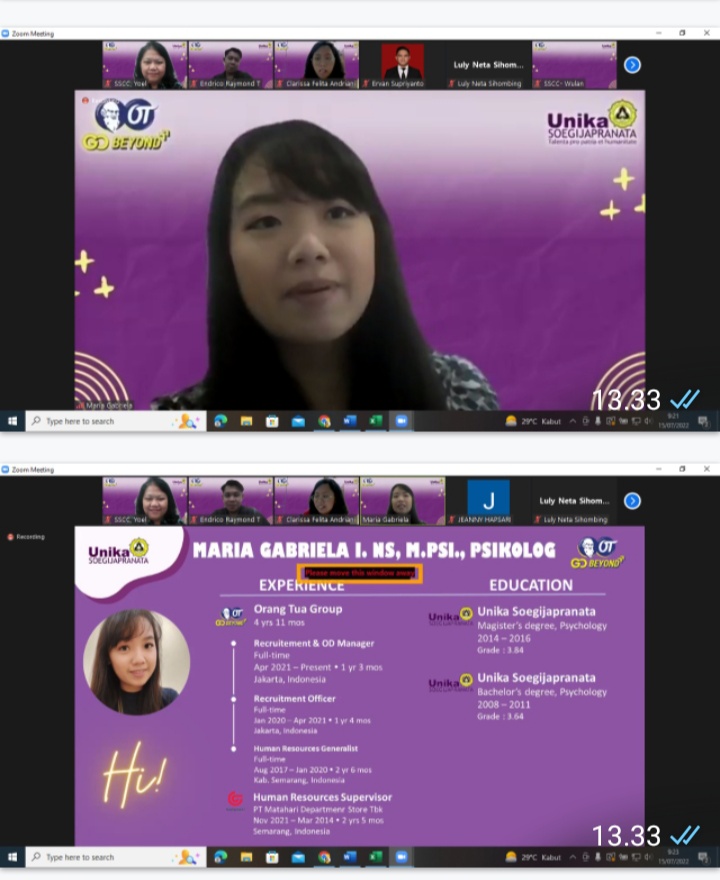Select the SSCC - Wulan participant thumbnail
Viewport: 720px width, 880px height.
(x=574, y=65)
